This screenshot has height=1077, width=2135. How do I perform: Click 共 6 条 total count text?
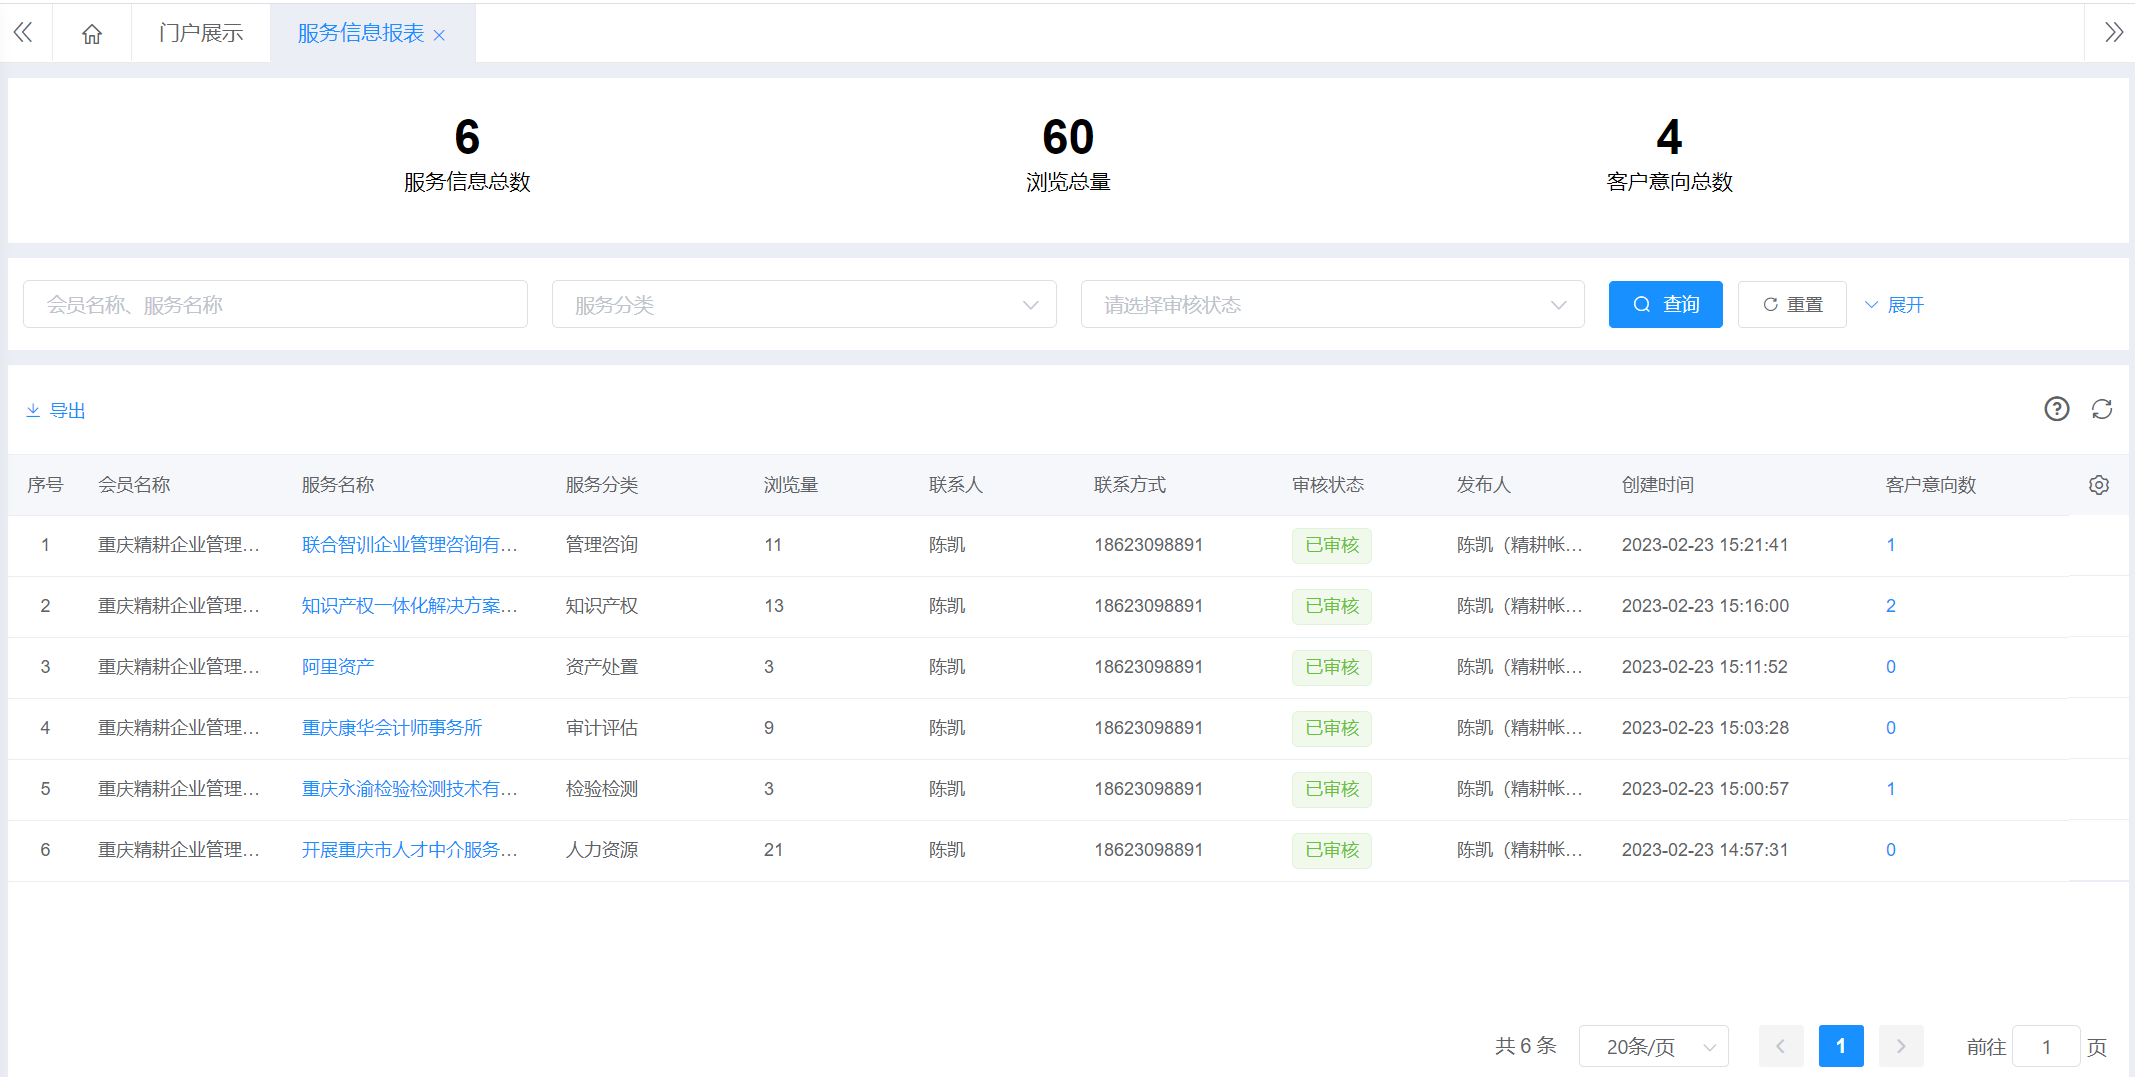1526,1046
